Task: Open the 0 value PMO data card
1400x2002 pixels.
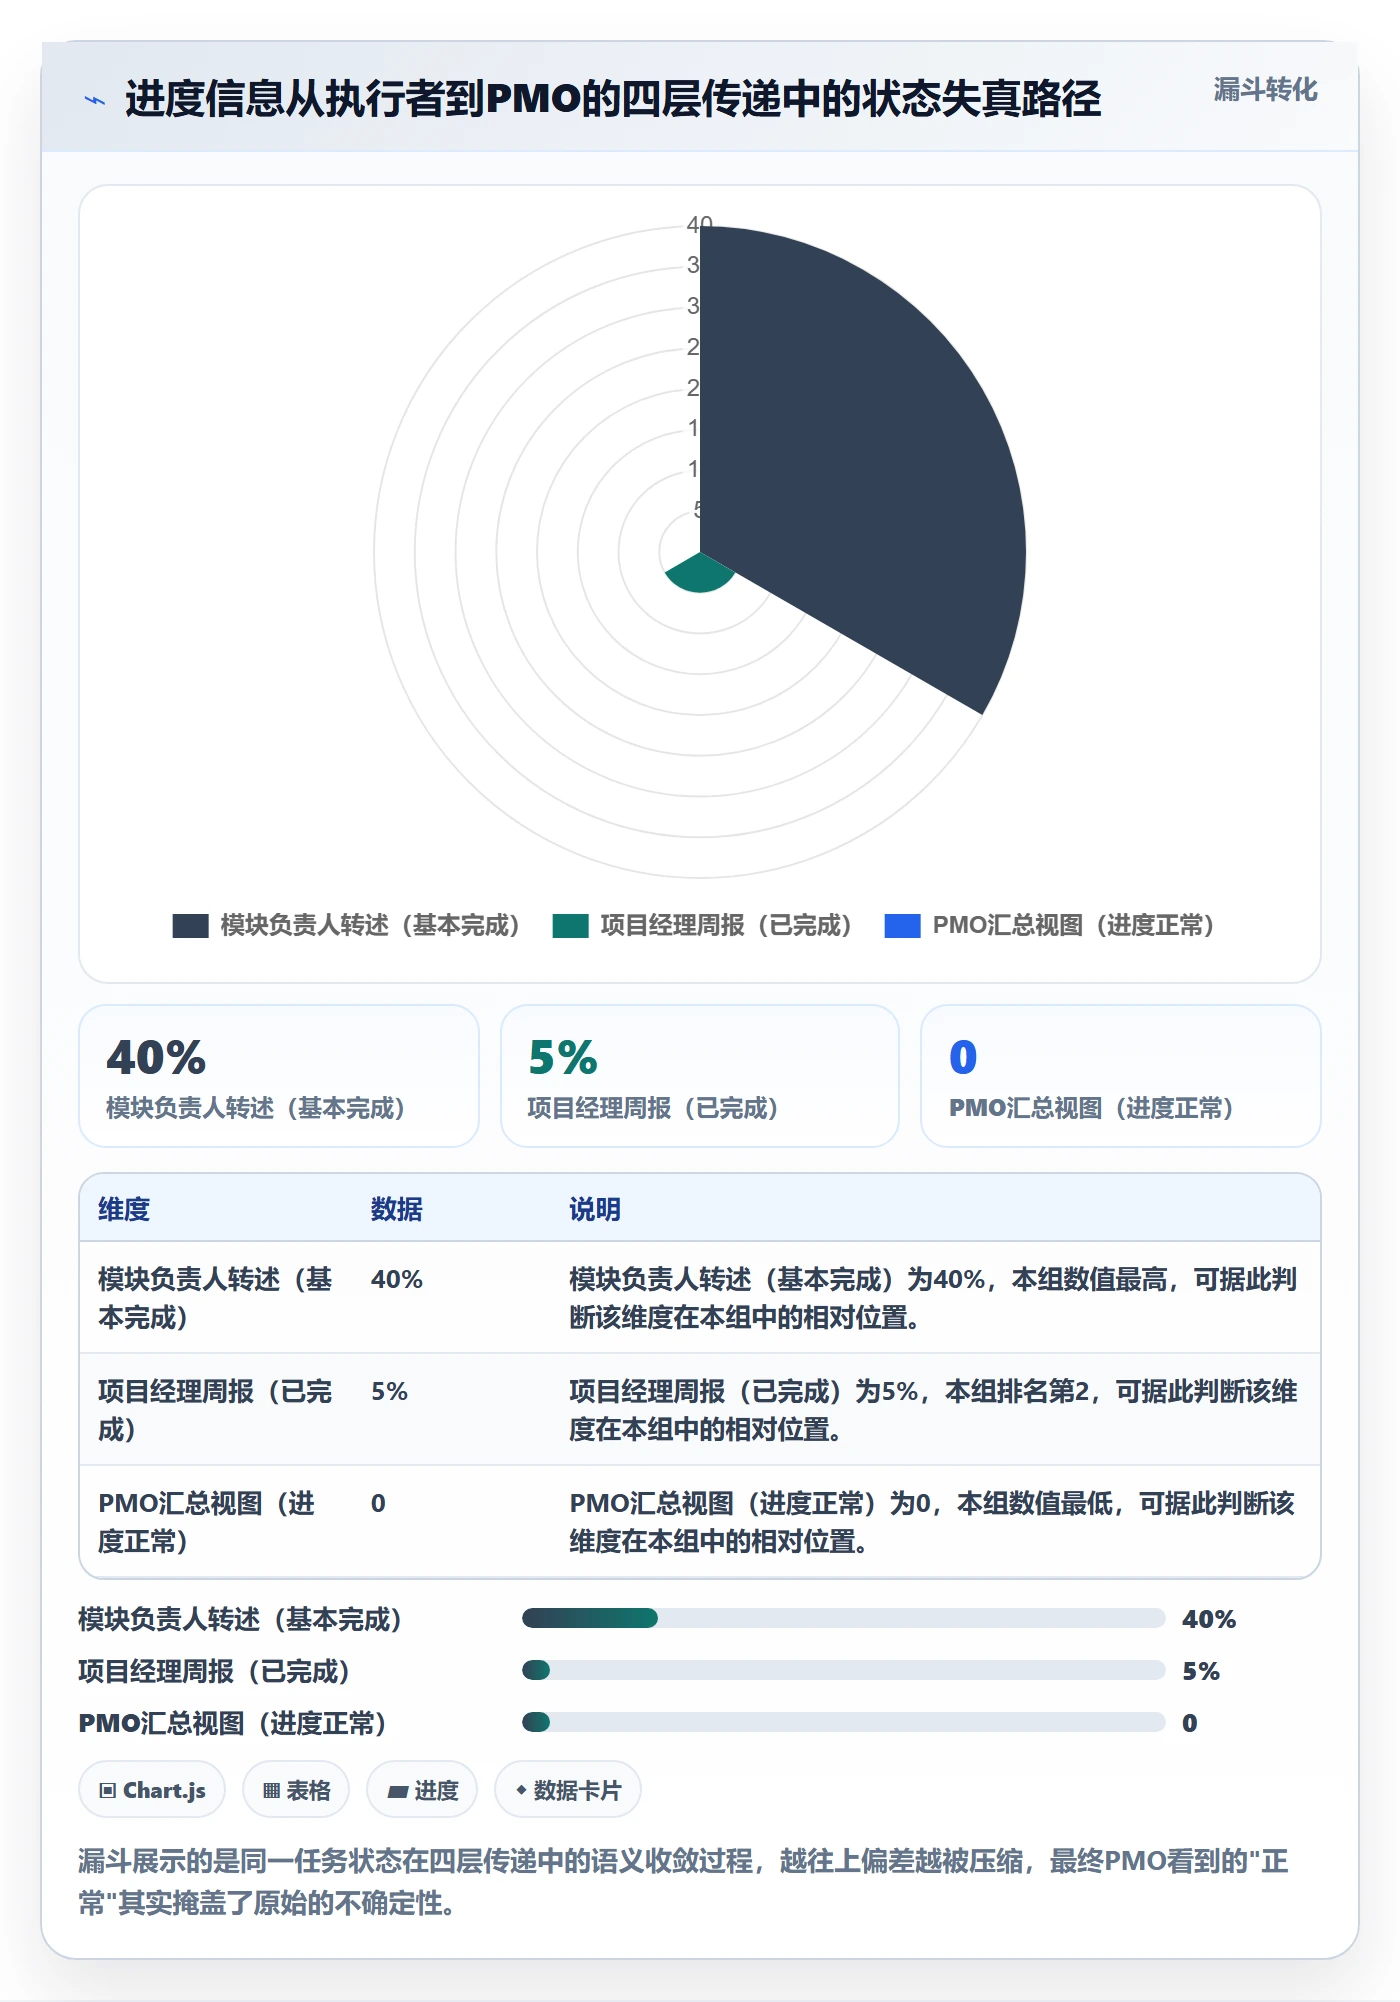Action: (x=1121, y=1076)
